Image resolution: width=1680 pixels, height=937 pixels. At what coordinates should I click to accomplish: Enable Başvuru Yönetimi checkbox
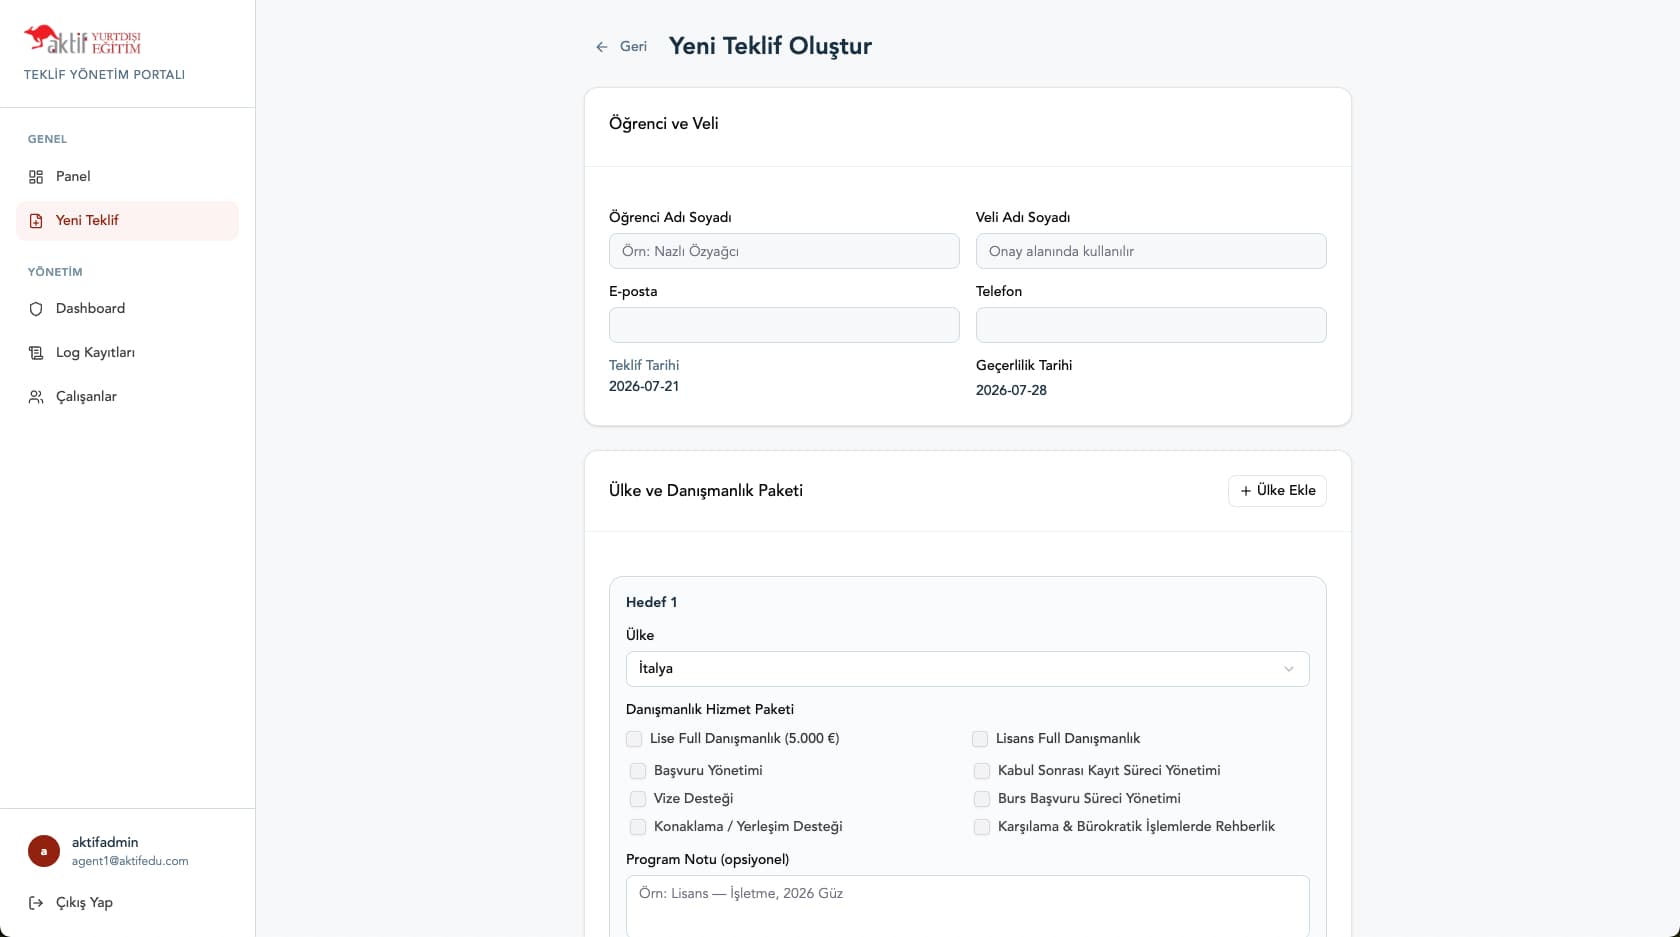pyautogui.click(x=638, y=771)
